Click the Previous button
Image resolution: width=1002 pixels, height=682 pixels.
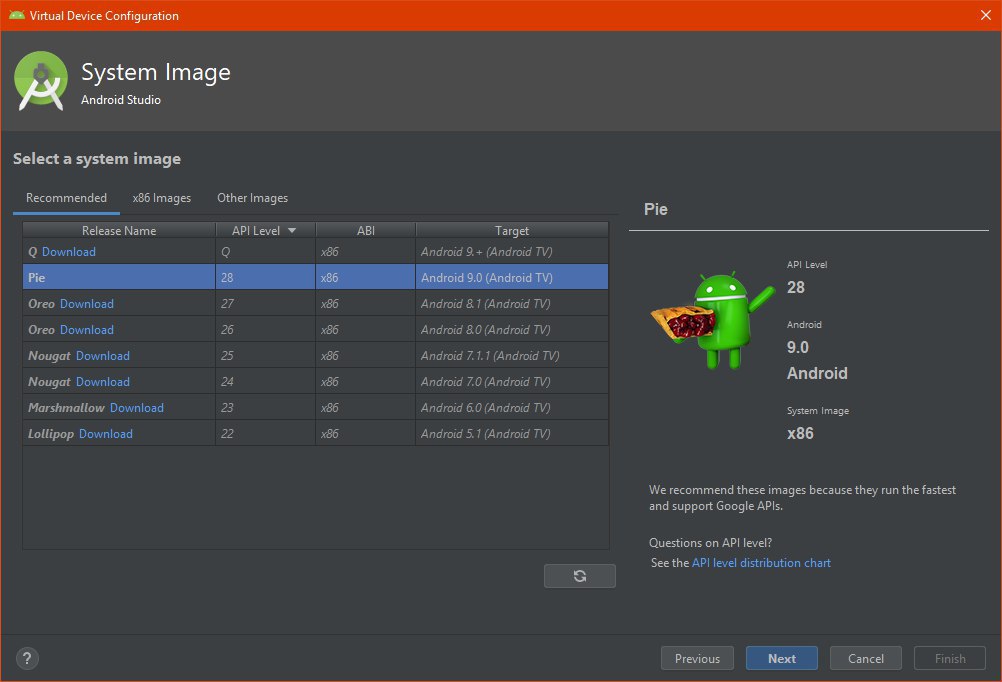tap(697, 658)
